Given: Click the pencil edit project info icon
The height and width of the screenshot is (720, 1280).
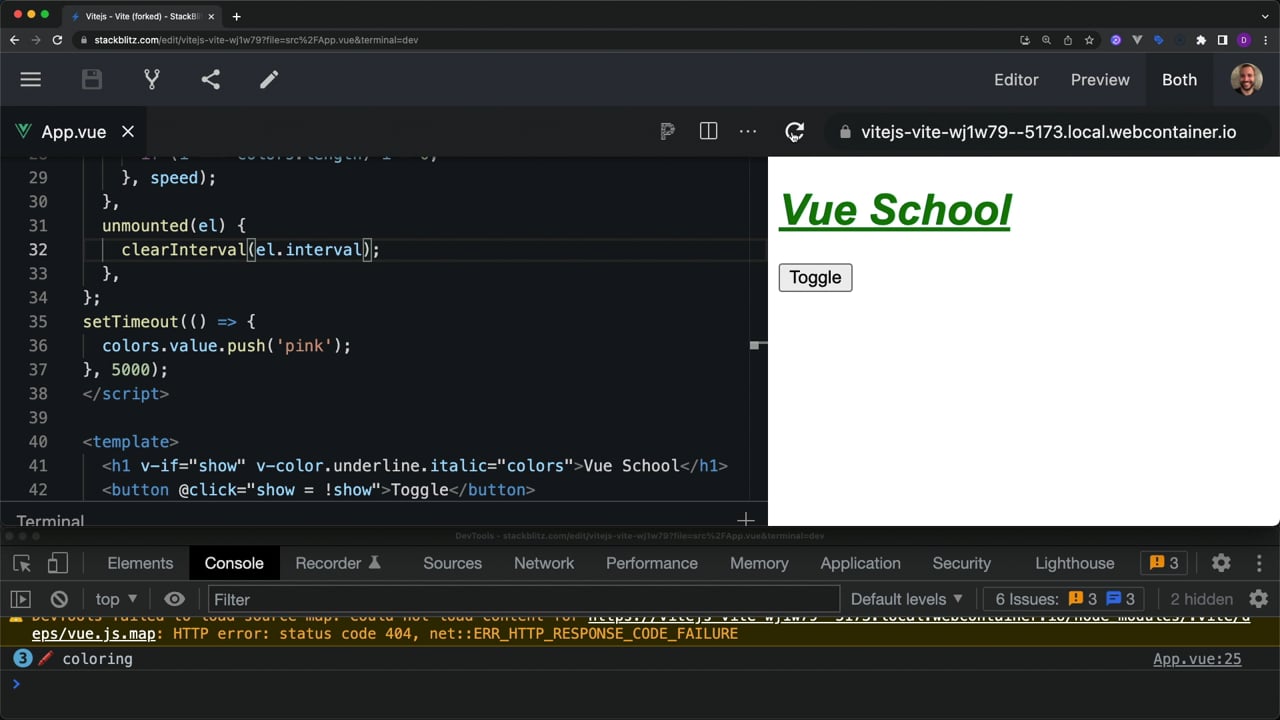Looking at the screenshot, I should click(269, 80).
